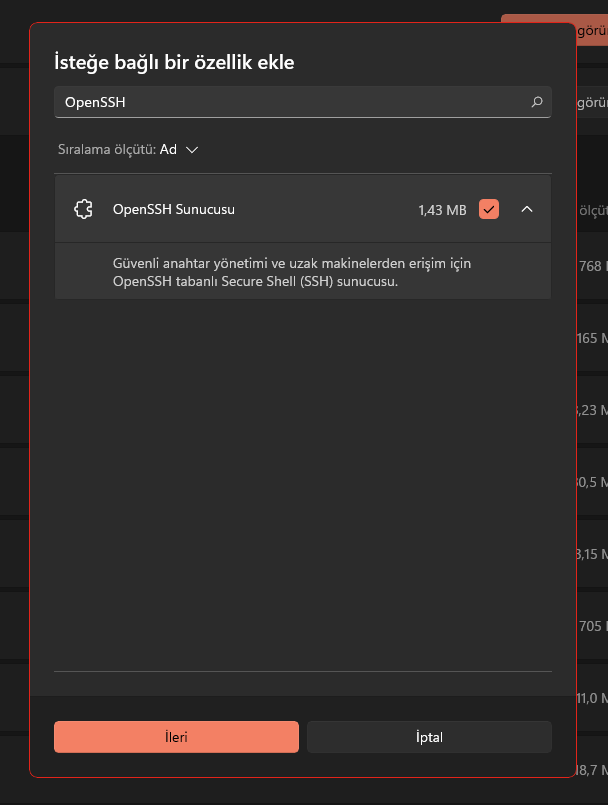Cancel with the İptal button
Image resolution: width=608 pixels, height=805 pixels.
(x=429, y=737)
